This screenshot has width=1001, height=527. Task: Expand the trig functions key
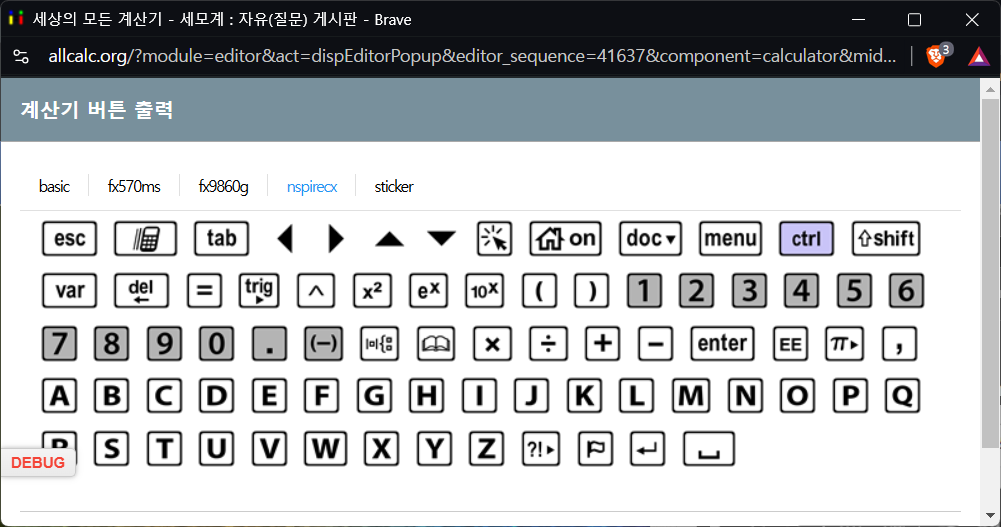pos(259,291)
